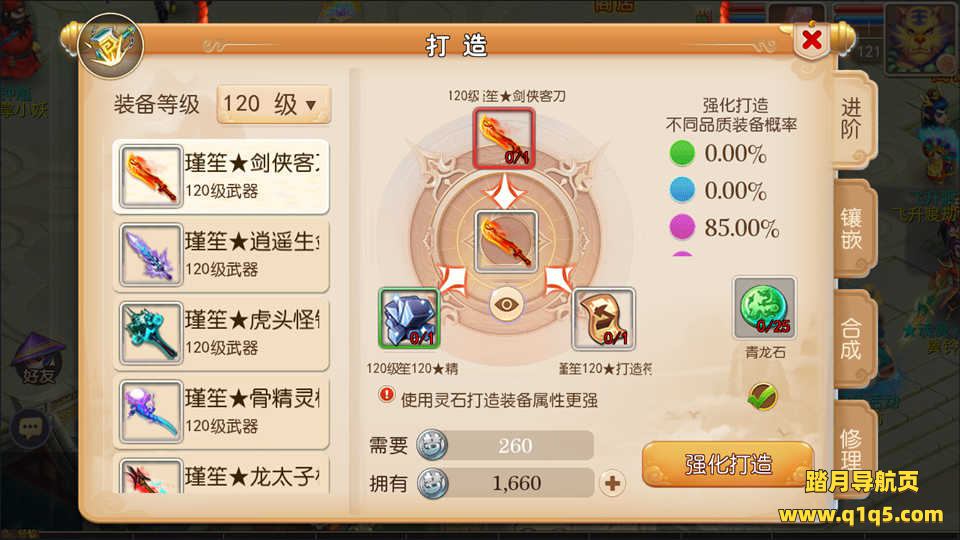Select the flame sword 剑侠客 weapon icon
Screen dimensions: 960x540
tap(151, 176)
